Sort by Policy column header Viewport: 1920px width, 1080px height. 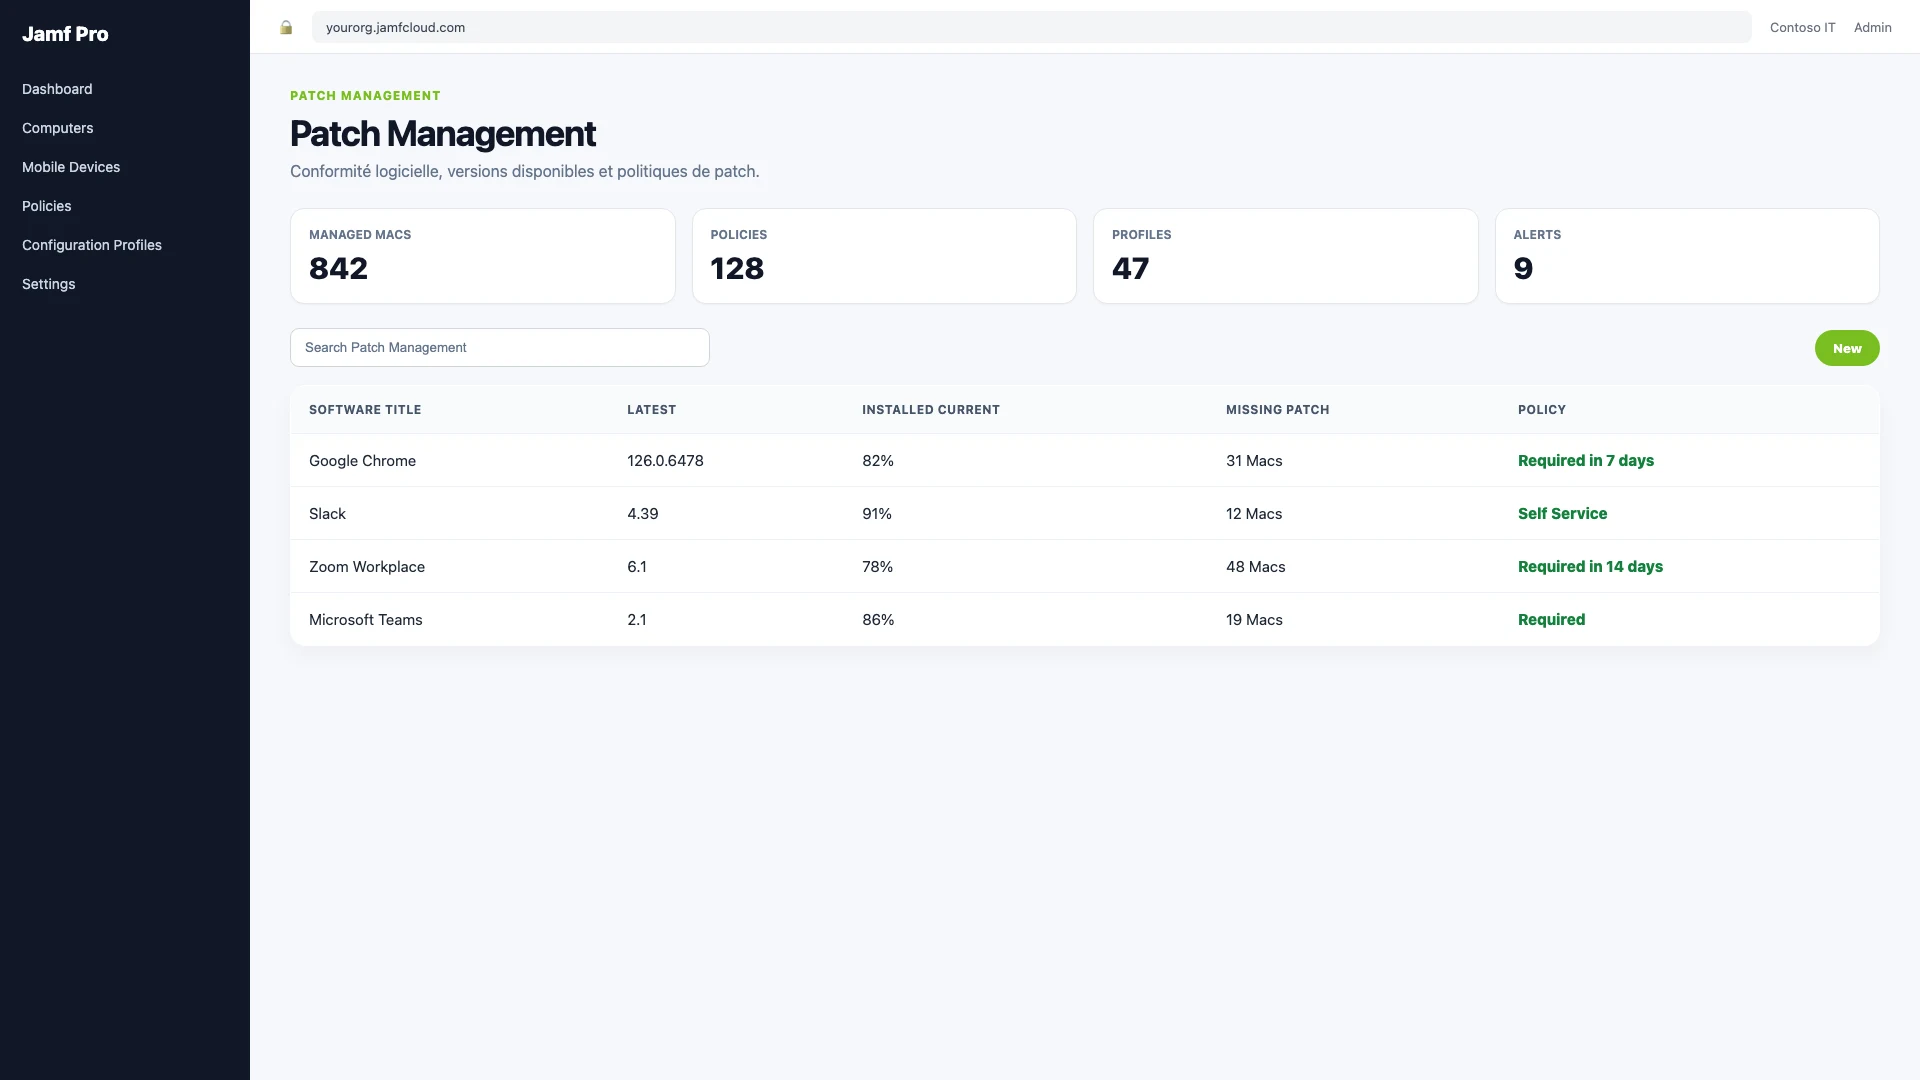(1541, 410)
